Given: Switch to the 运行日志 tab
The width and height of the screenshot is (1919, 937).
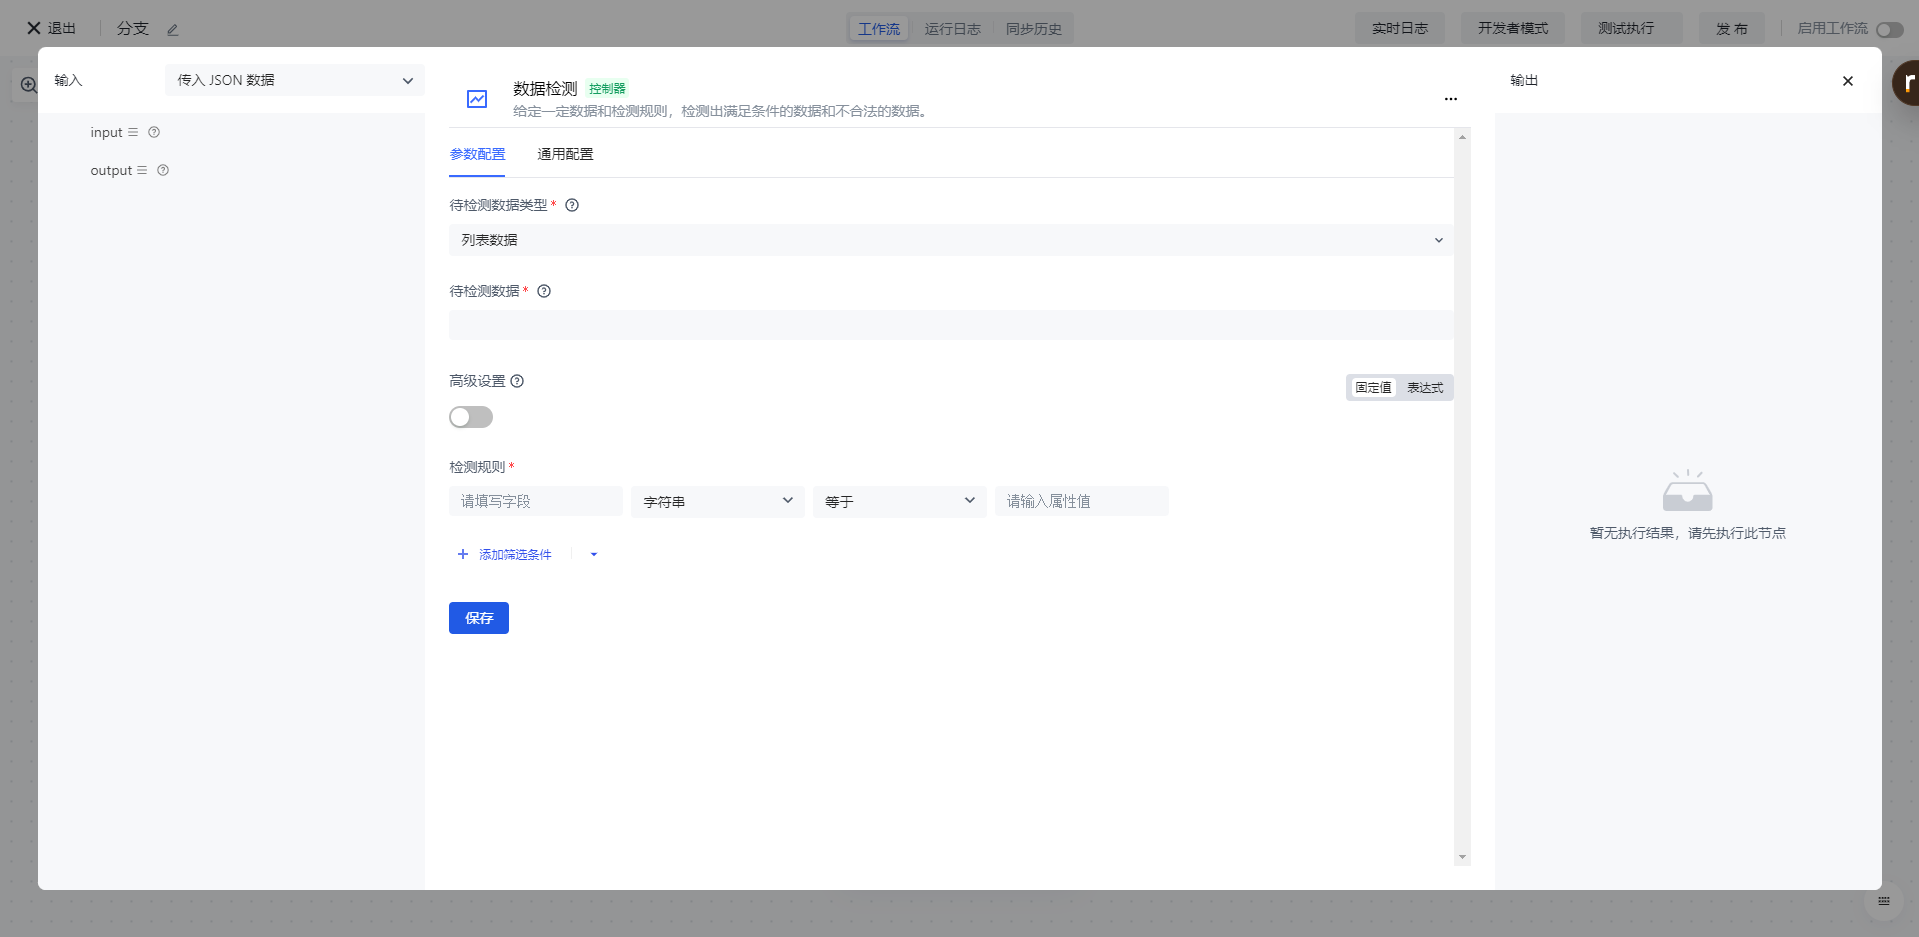Looking at the screenshot, I should coord(952,29).
